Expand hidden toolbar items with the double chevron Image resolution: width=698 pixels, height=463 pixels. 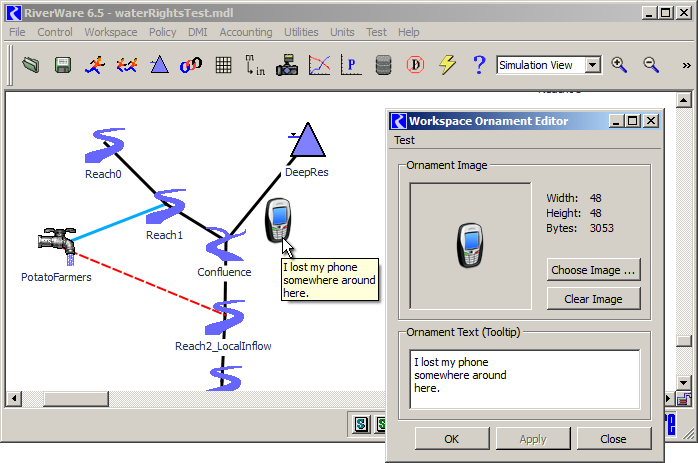[x=686, y=65]
